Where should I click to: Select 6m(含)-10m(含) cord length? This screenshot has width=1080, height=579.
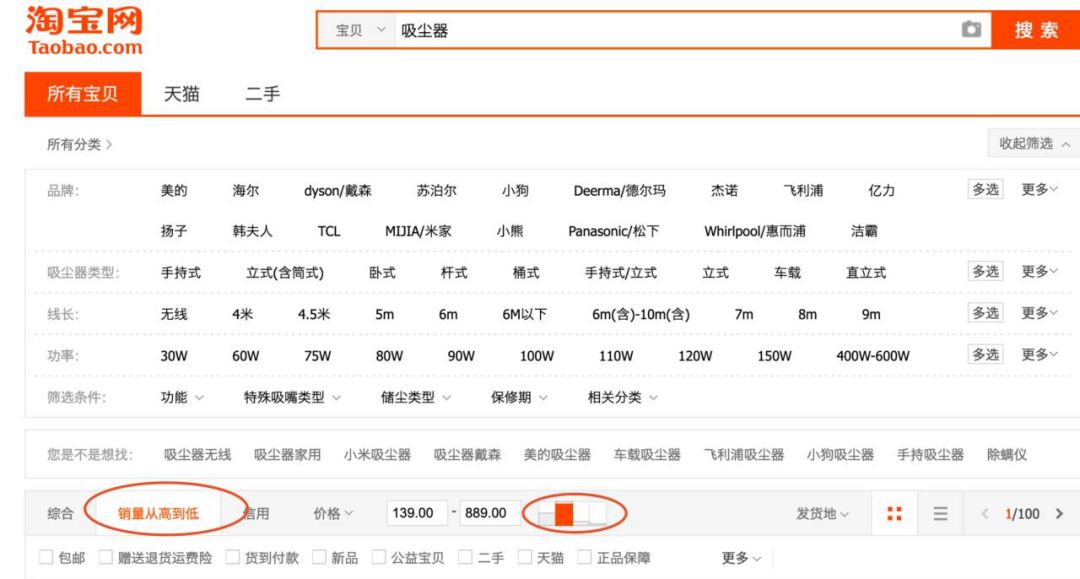coord(641,315)
